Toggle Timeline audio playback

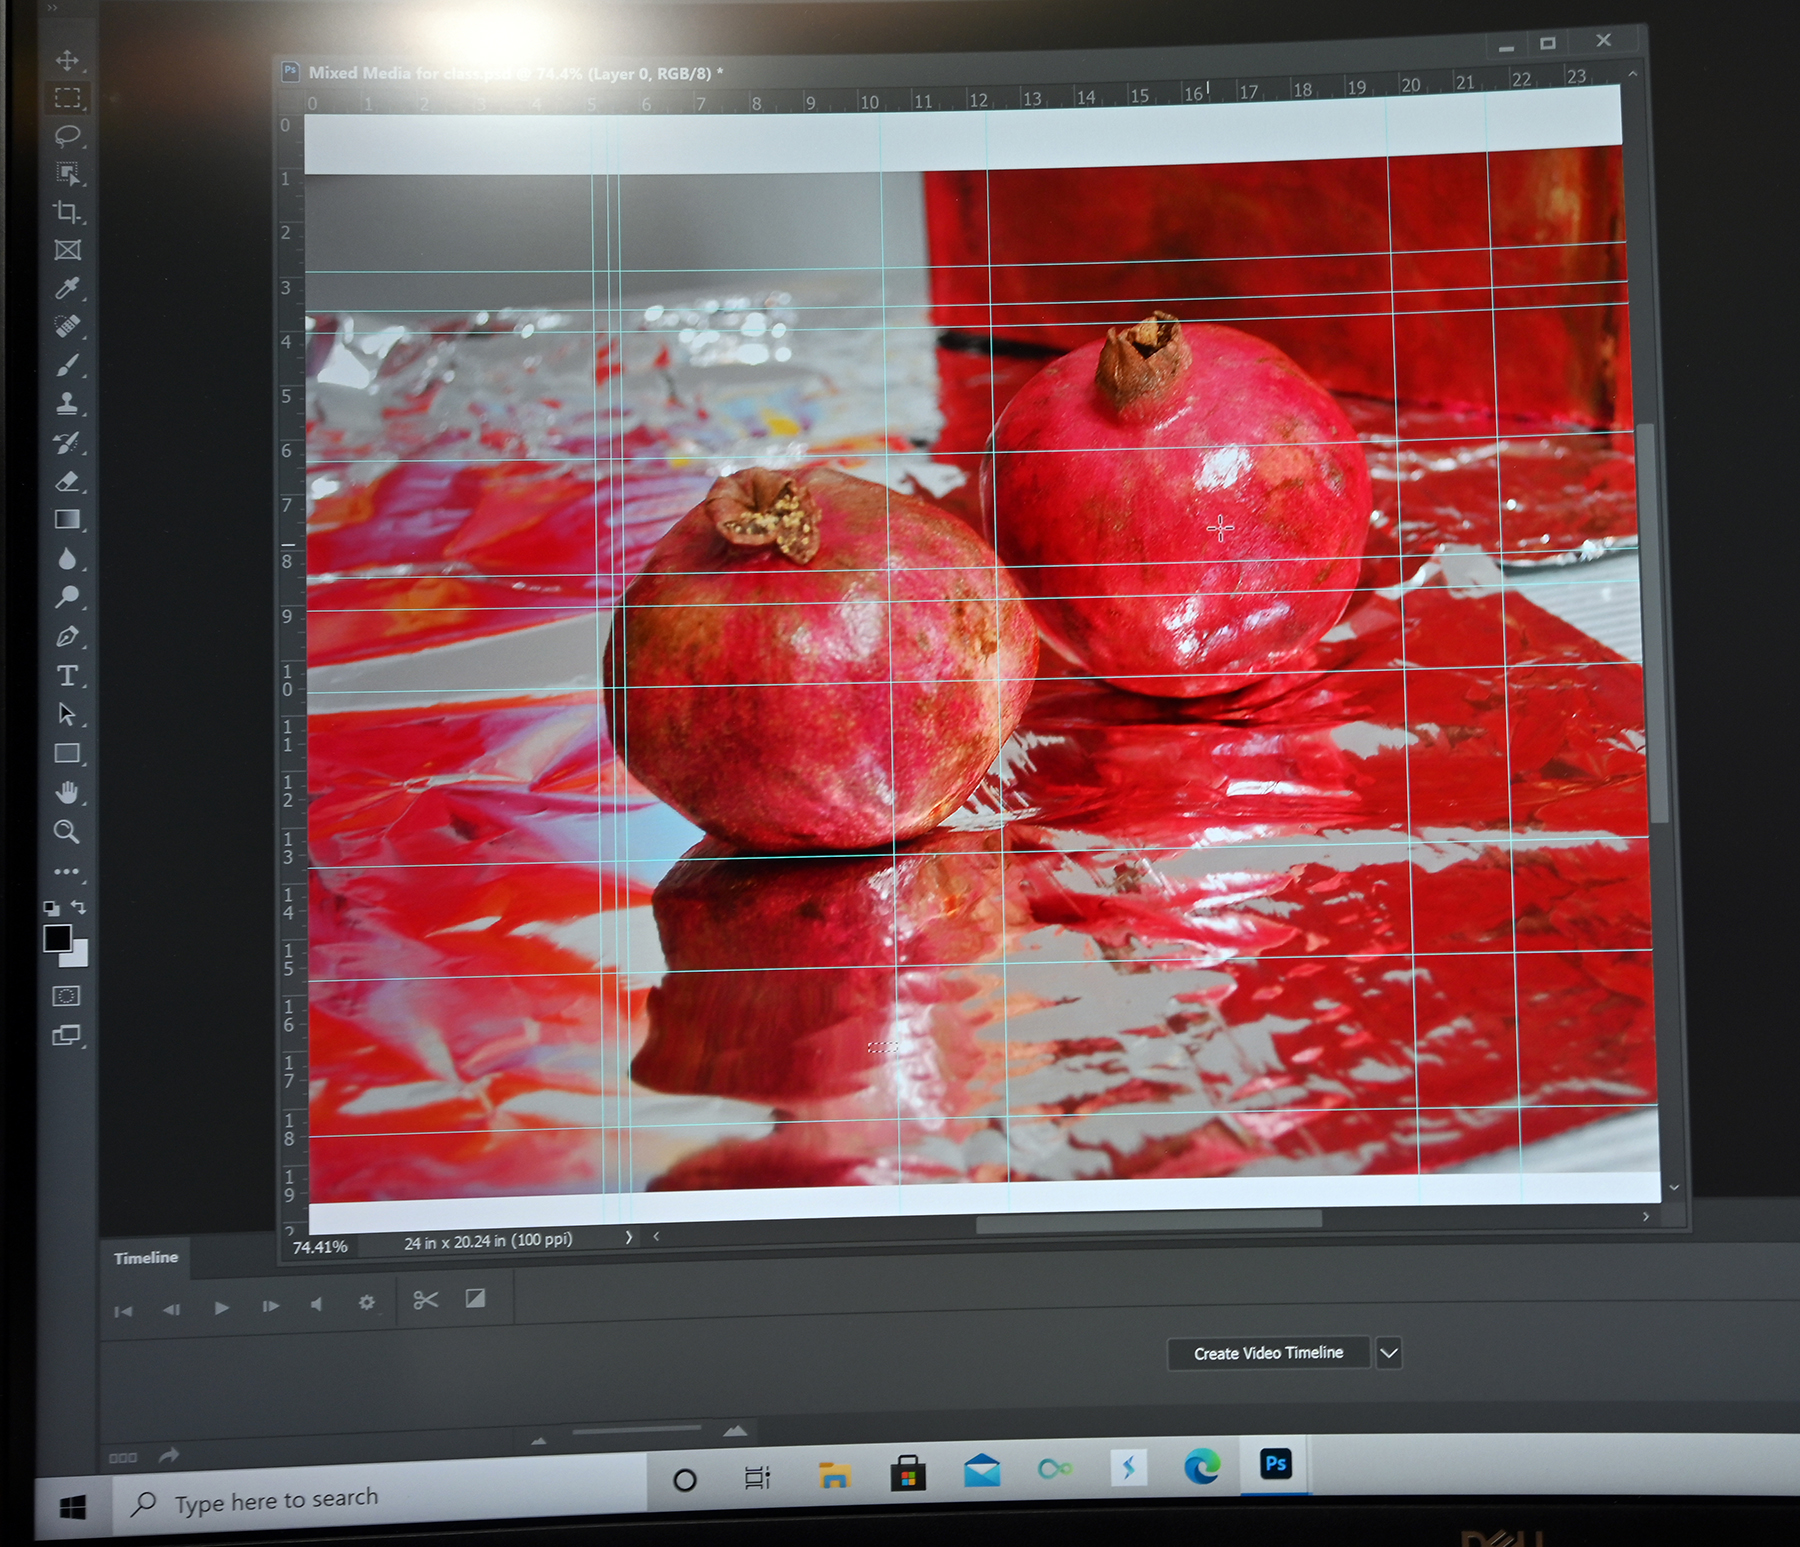click(x=317, y=1305)
